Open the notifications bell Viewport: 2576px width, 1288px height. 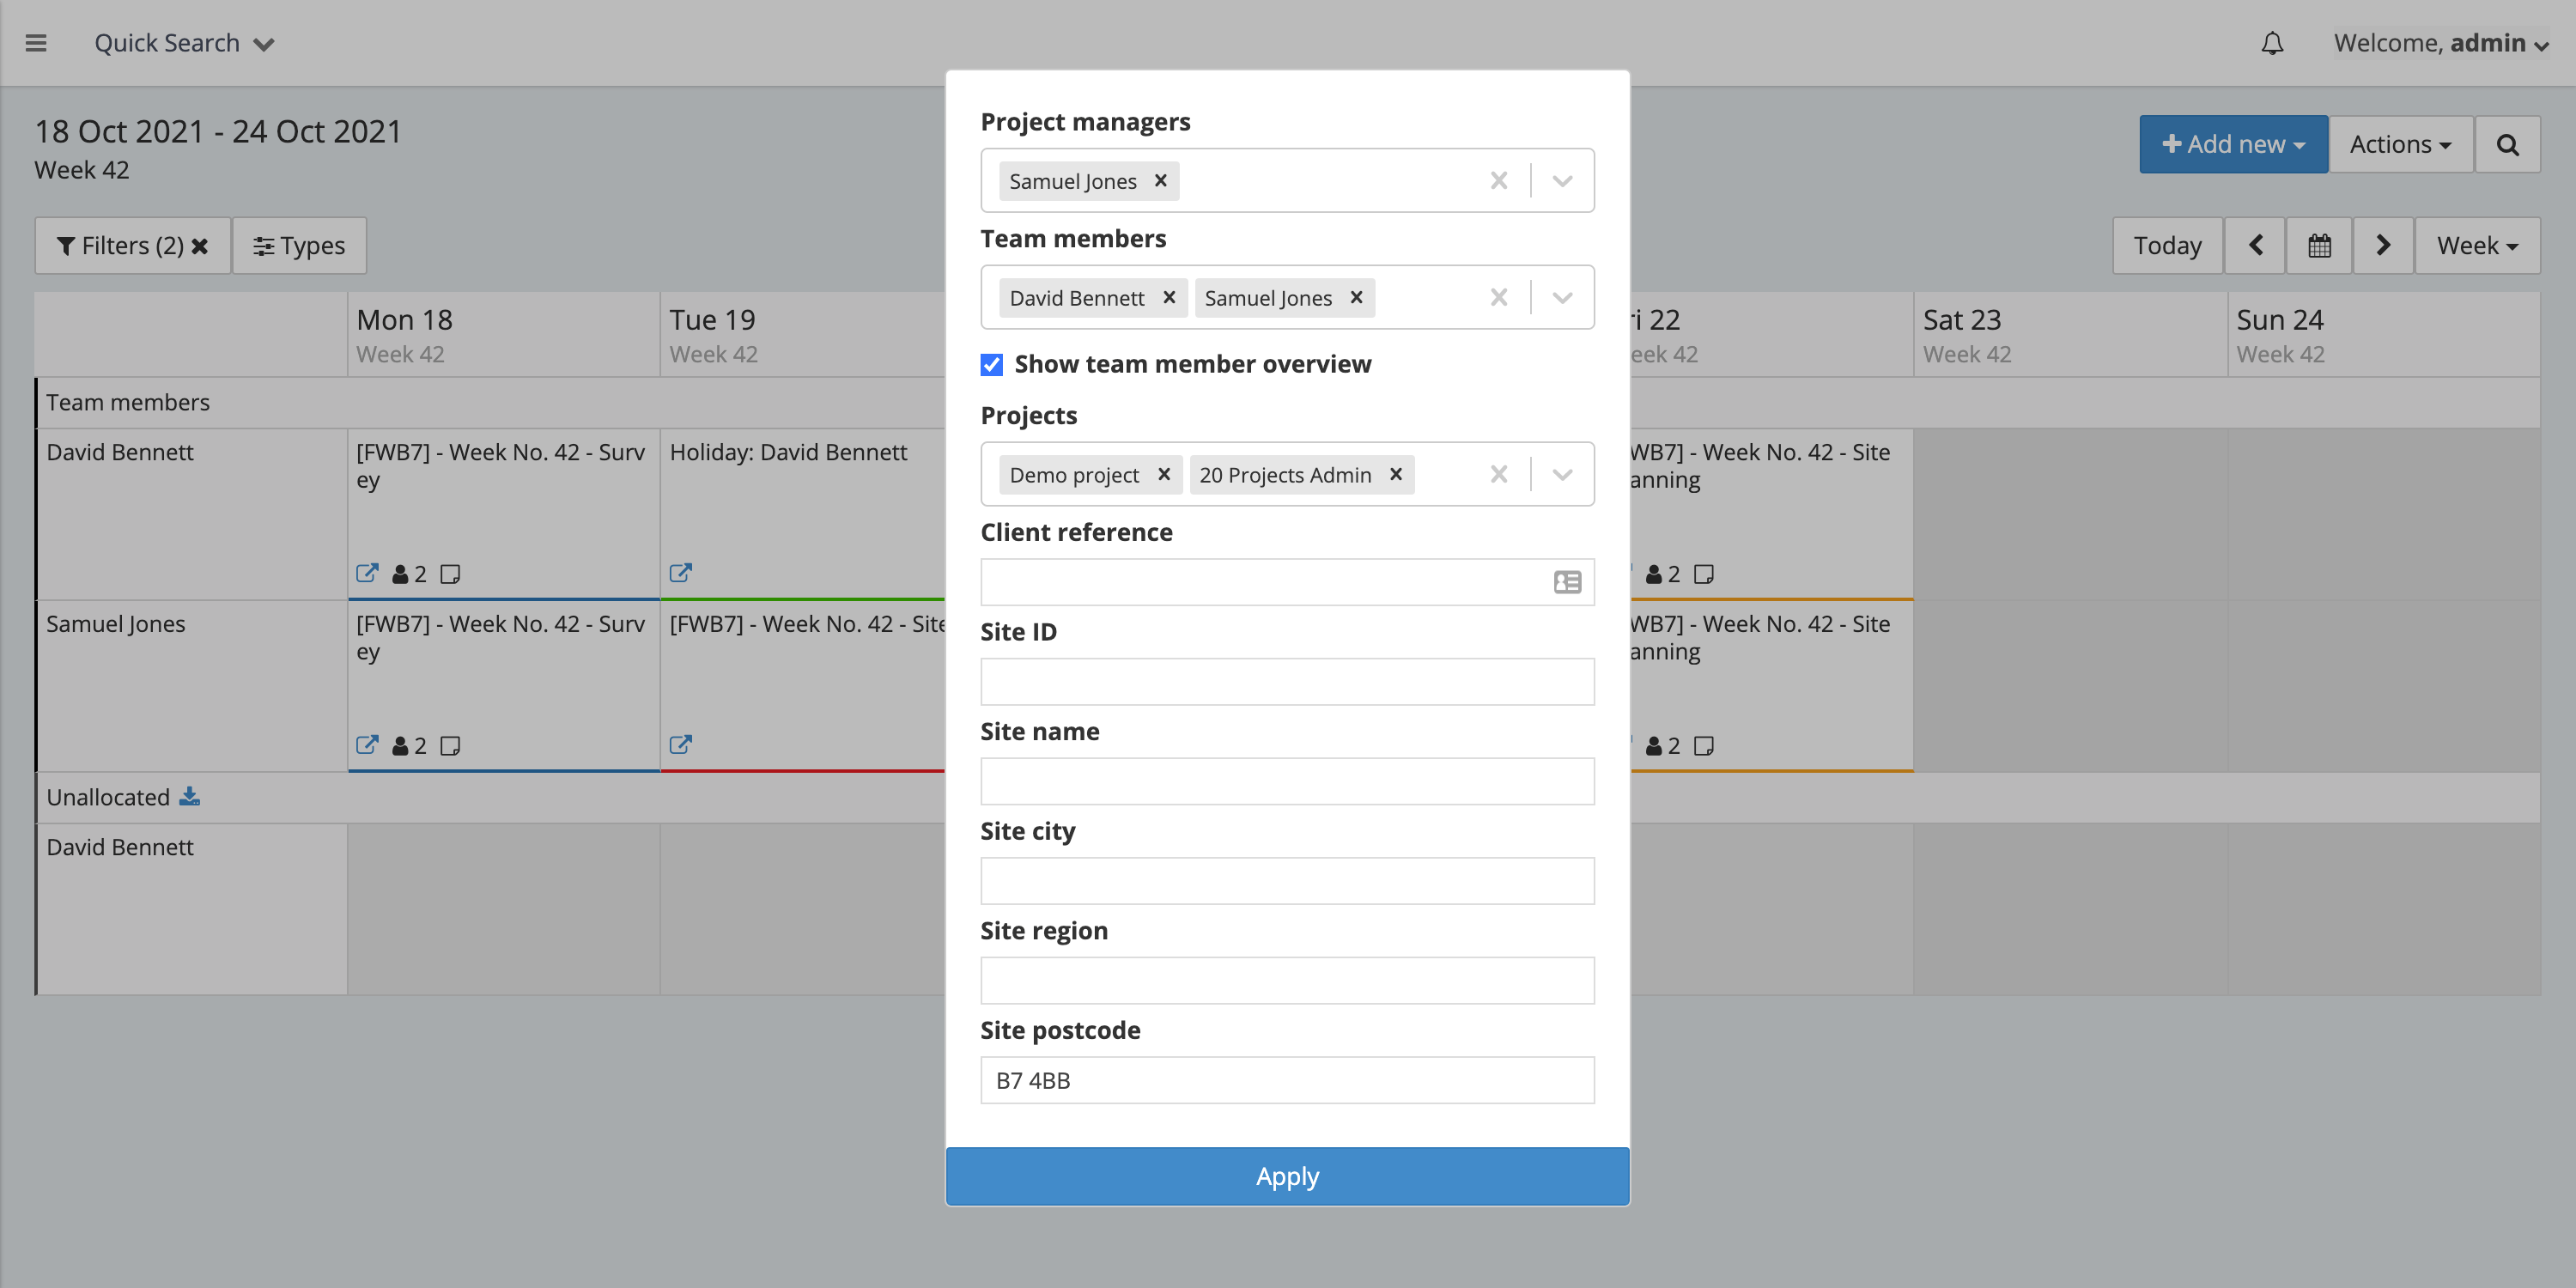[2272, 43]
